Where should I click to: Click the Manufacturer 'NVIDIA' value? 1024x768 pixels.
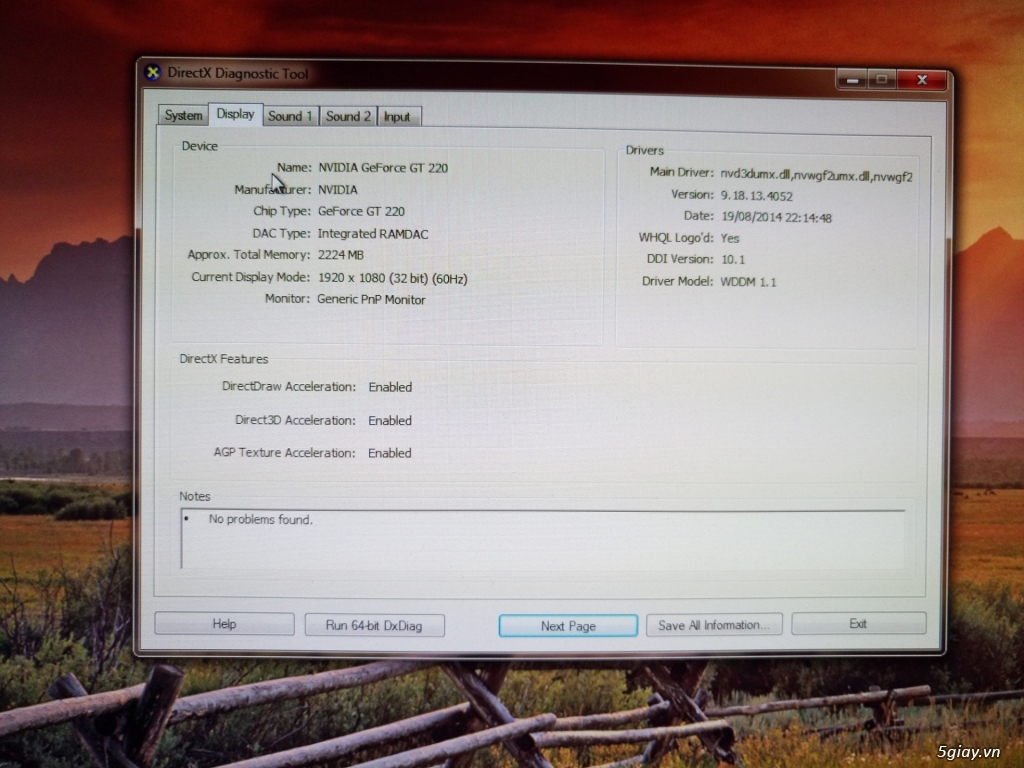[338, 190]
